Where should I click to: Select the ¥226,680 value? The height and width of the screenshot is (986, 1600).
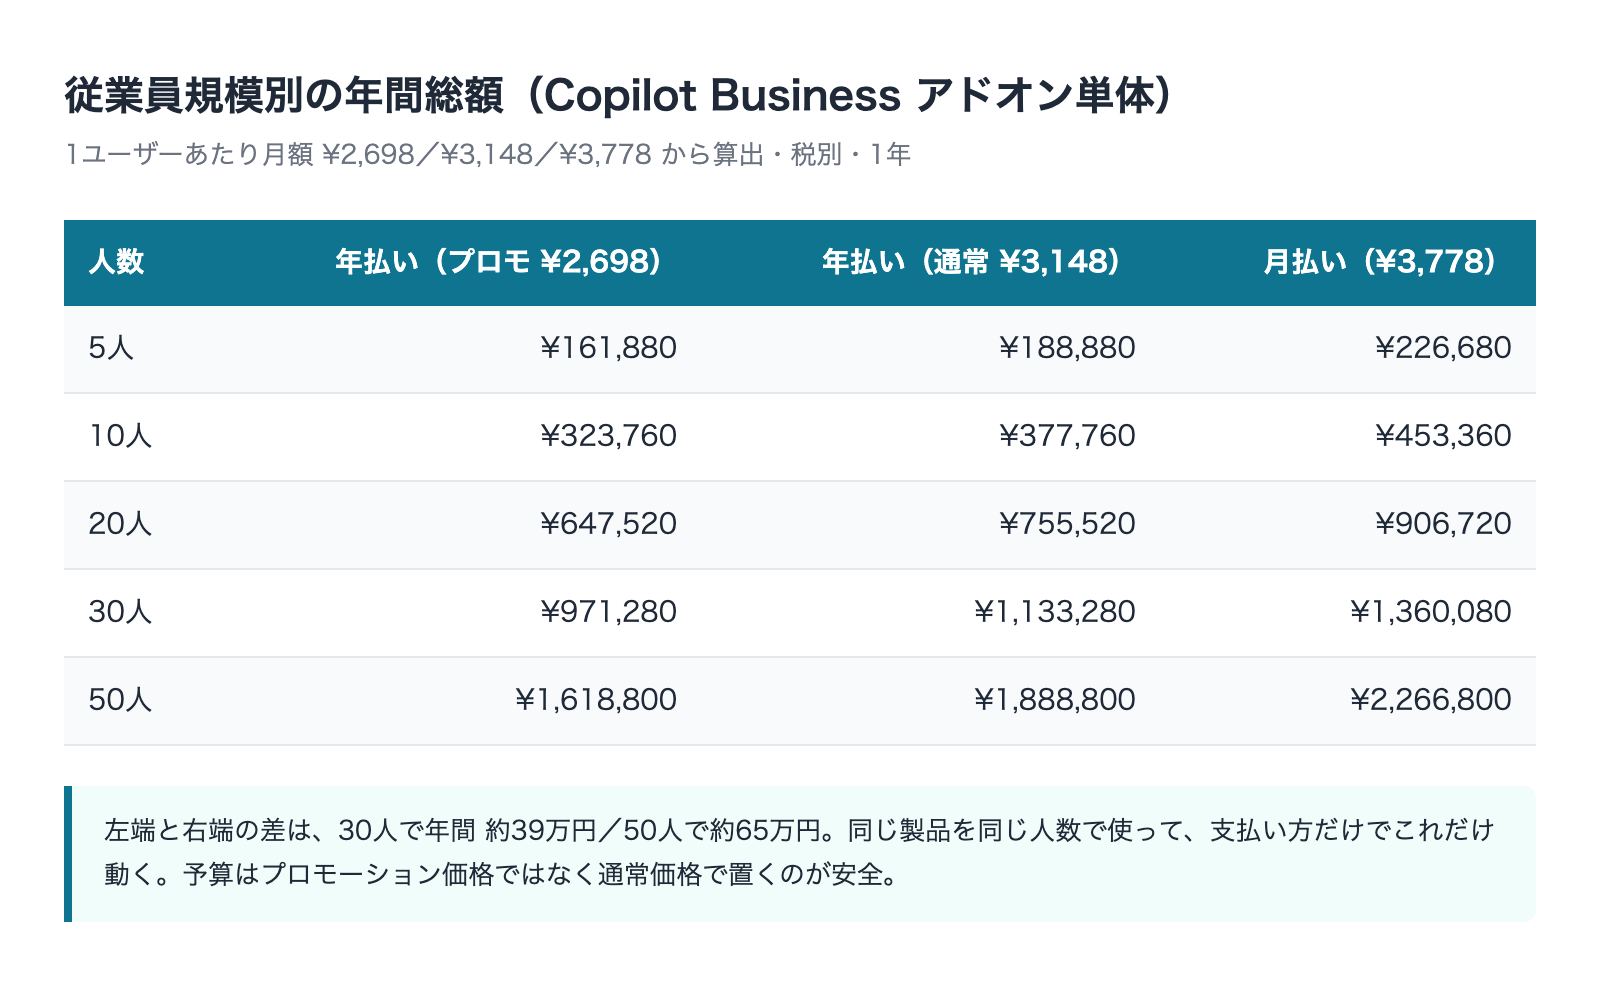1443,348
